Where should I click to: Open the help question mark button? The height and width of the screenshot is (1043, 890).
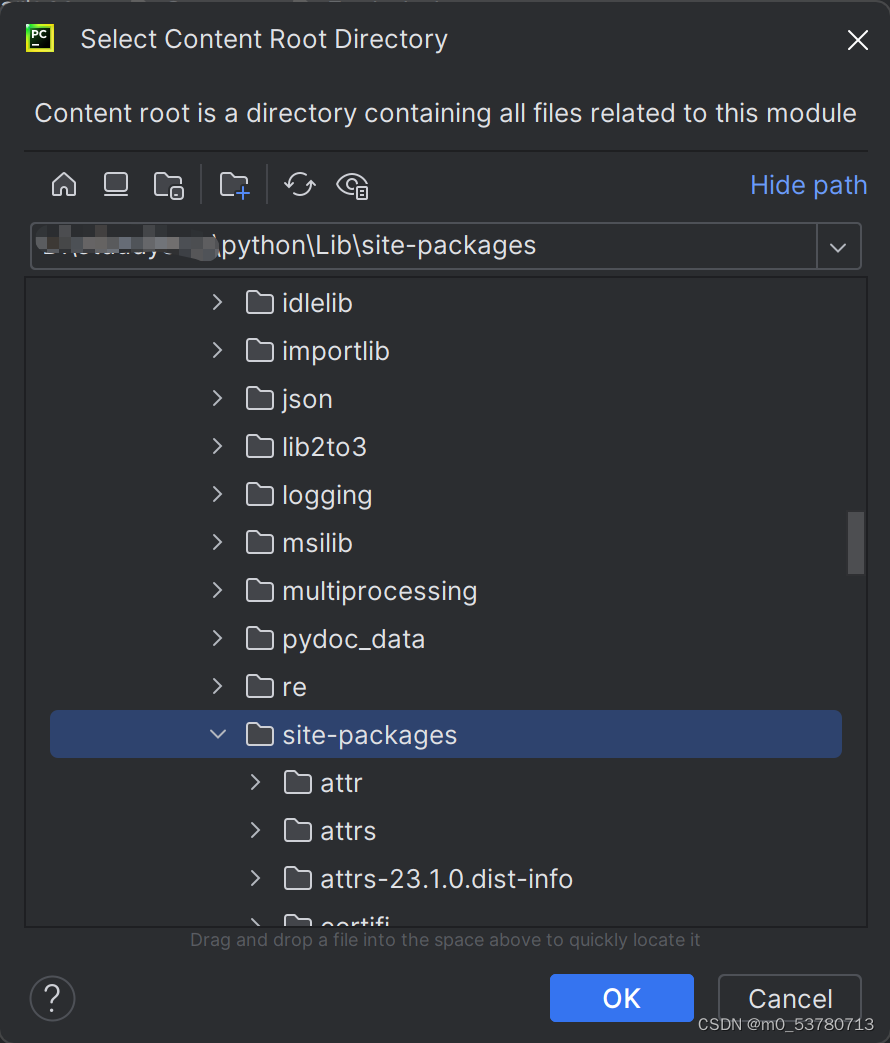(x=53, y=997)
